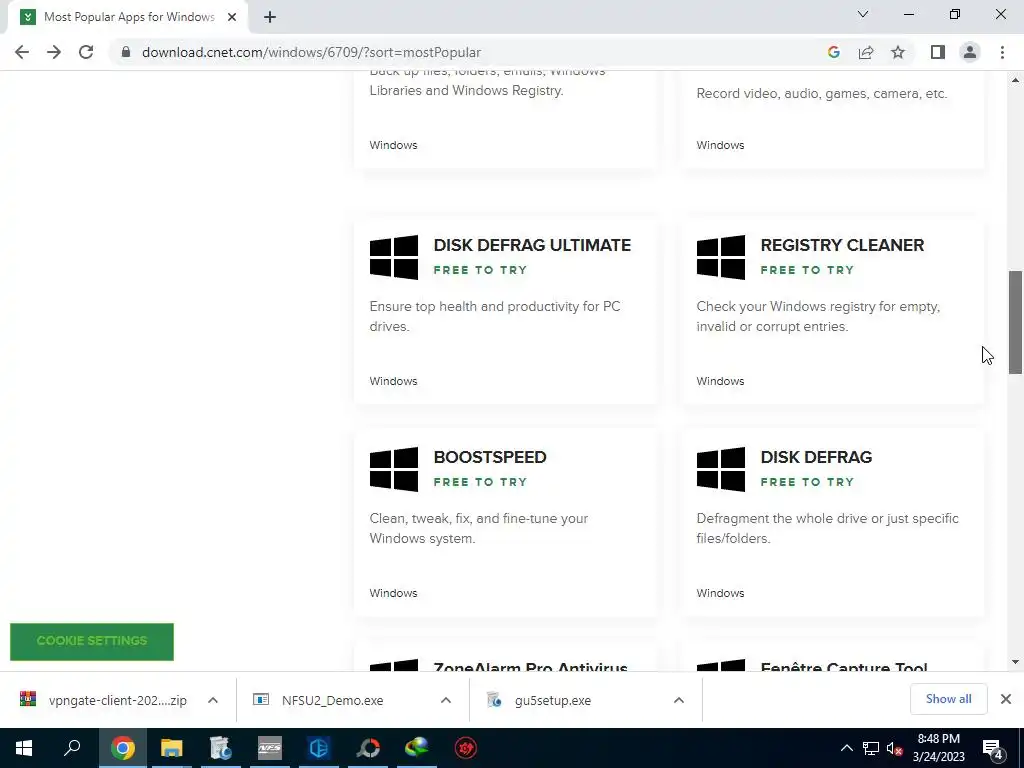Click the Chrome taskbar icon
This screenshot has height=768, width=1024.
(x=123, y=748)
